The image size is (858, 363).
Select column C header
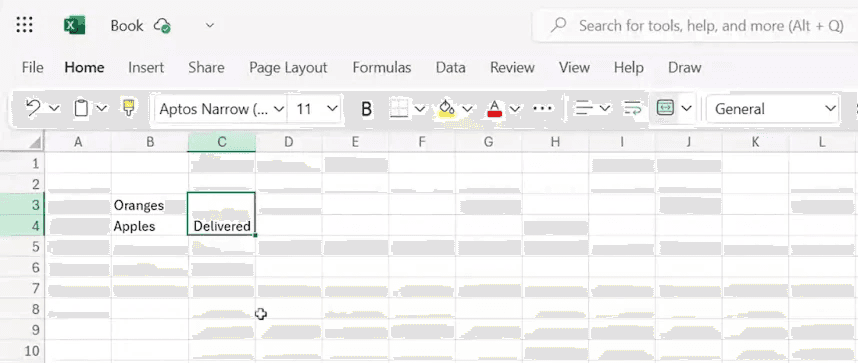pyautogui.click(x=222, y=142)
